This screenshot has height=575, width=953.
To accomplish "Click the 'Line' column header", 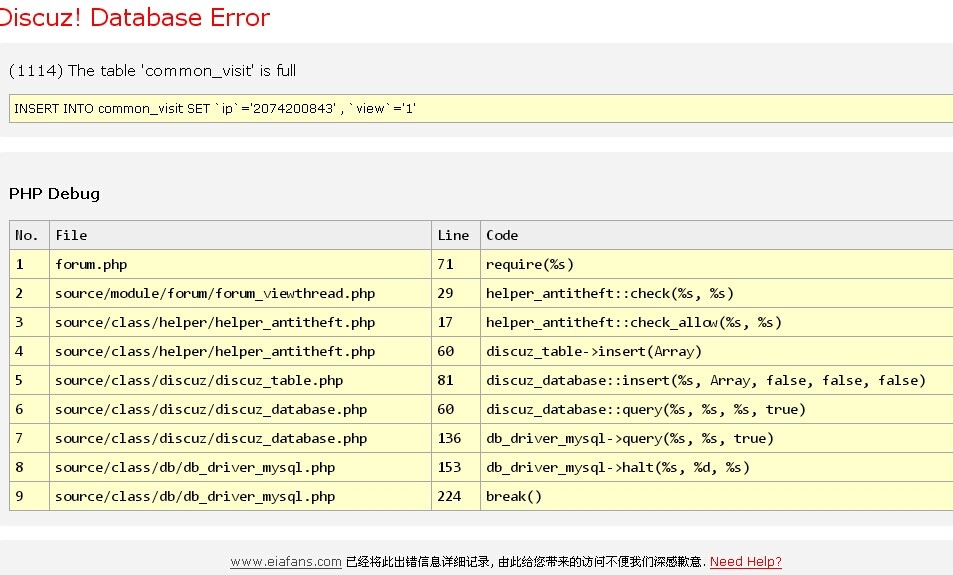I will (456, 235).
